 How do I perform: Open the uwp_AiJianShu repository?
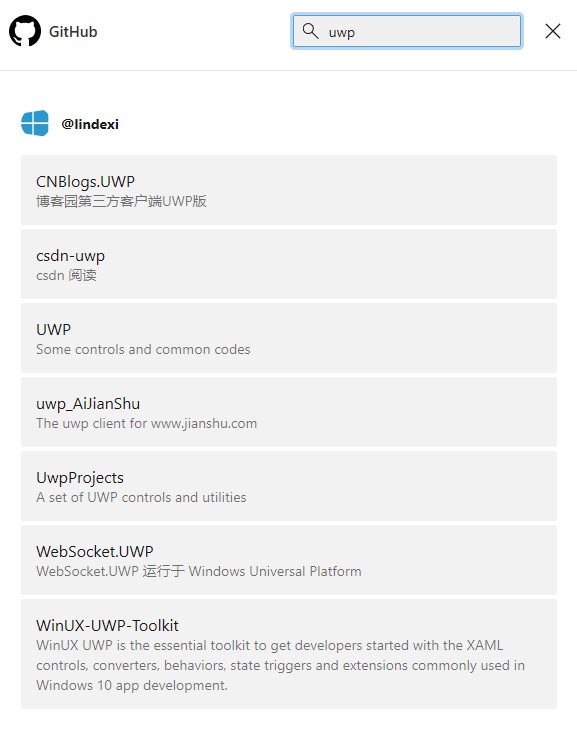(289, 412)
